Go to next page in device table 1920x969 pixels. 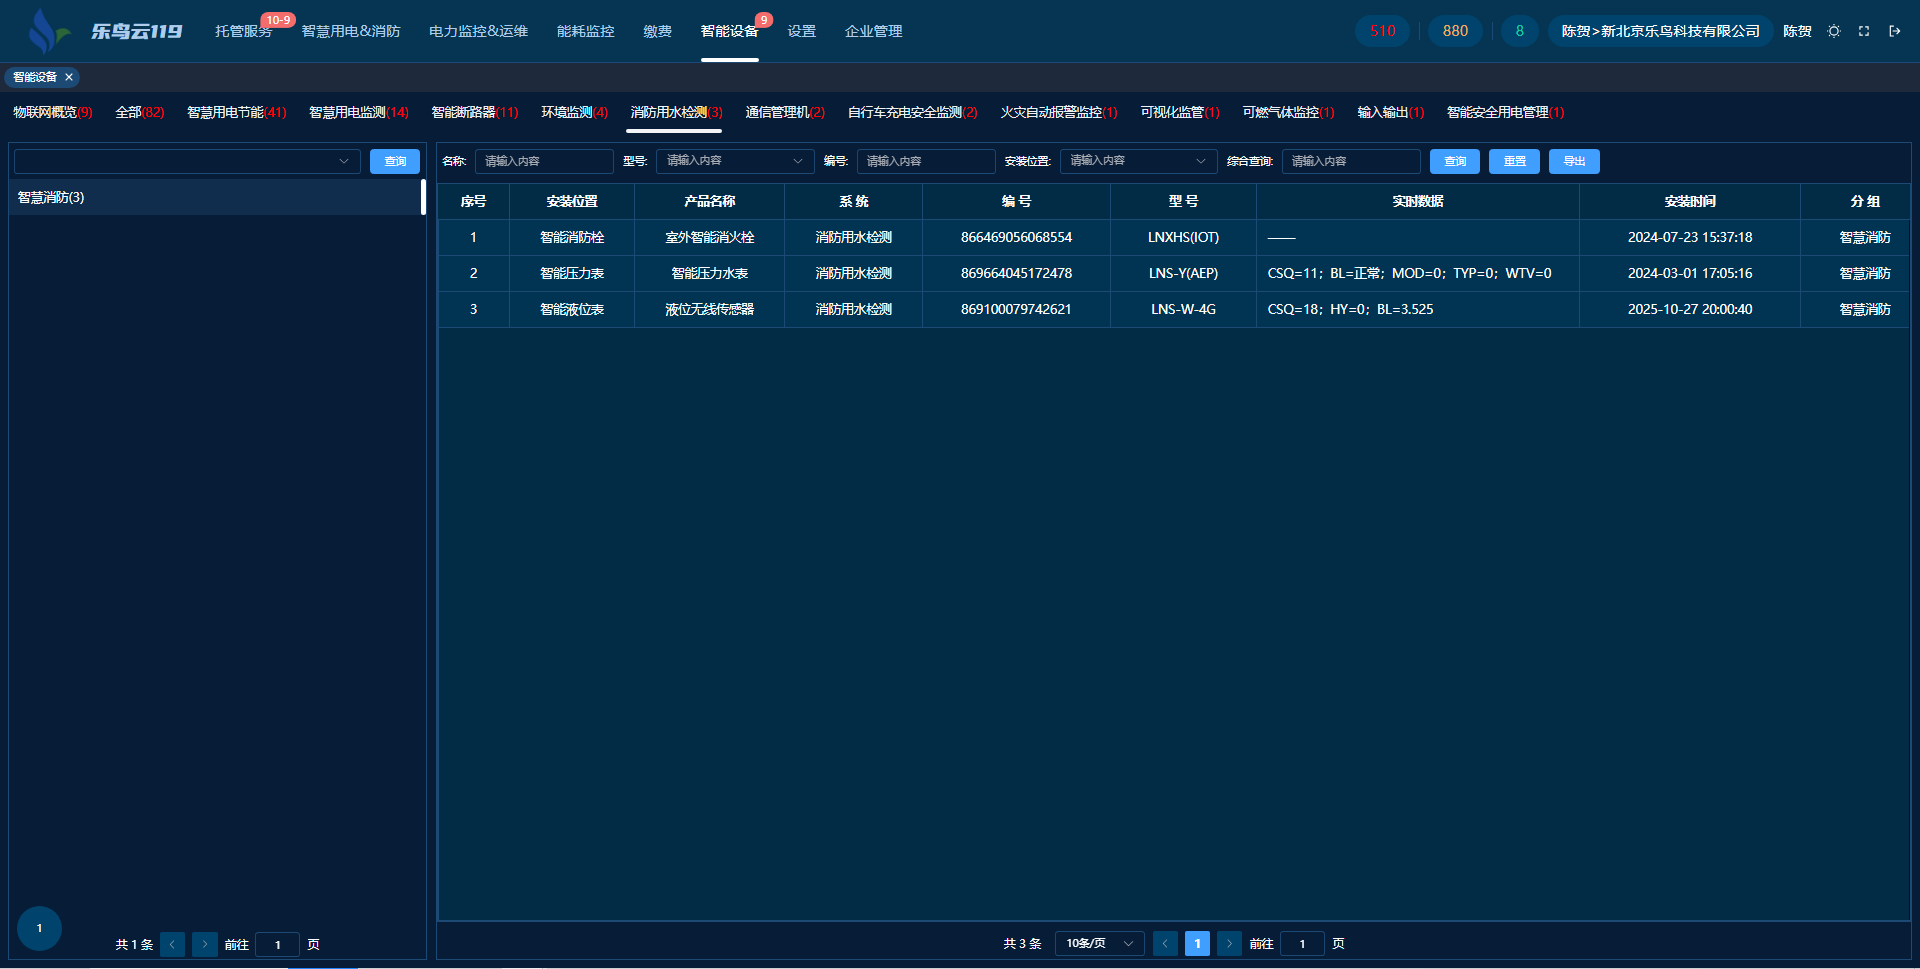click(x=1229, y=943)
